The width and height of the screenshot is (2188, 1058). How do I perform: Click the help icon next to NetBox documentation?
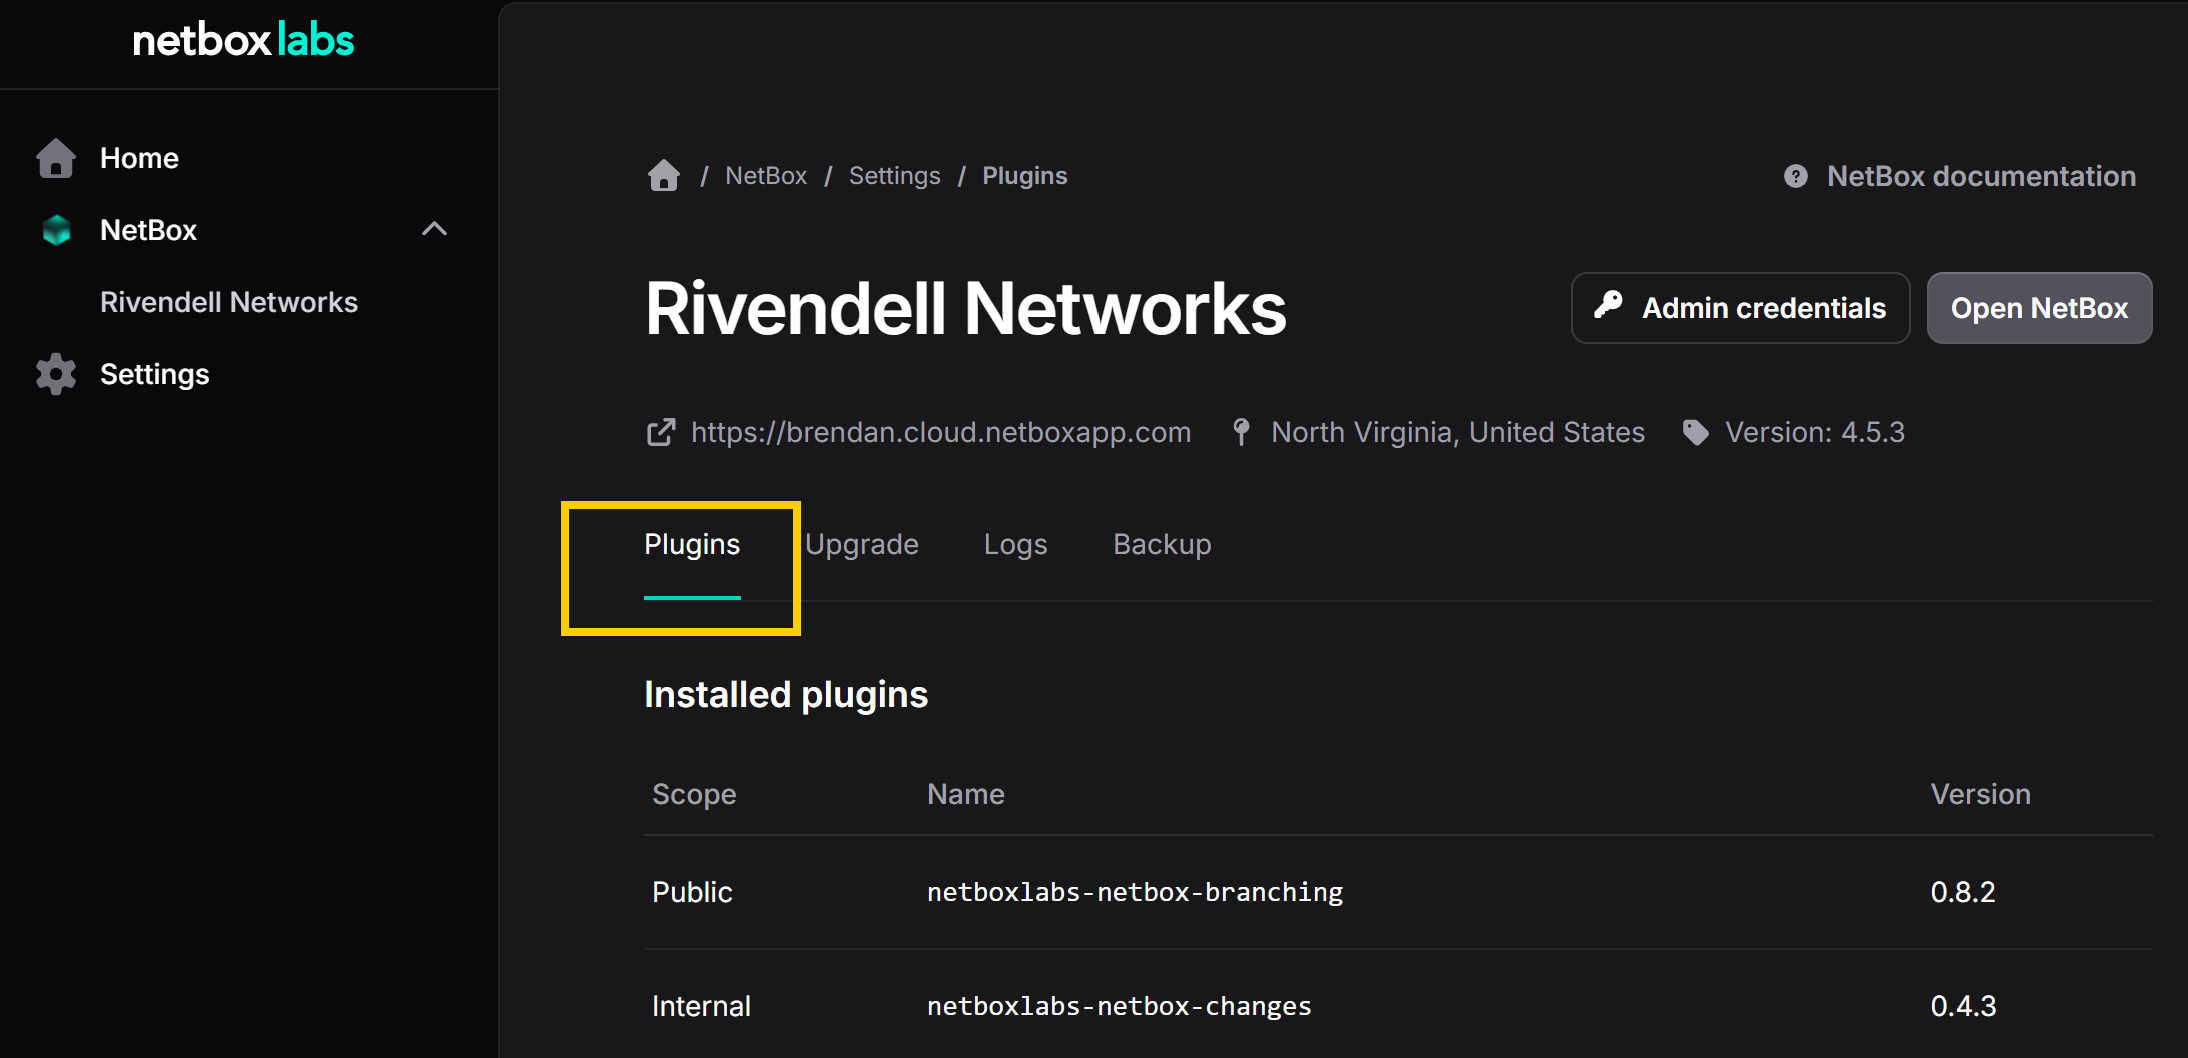1797,175
